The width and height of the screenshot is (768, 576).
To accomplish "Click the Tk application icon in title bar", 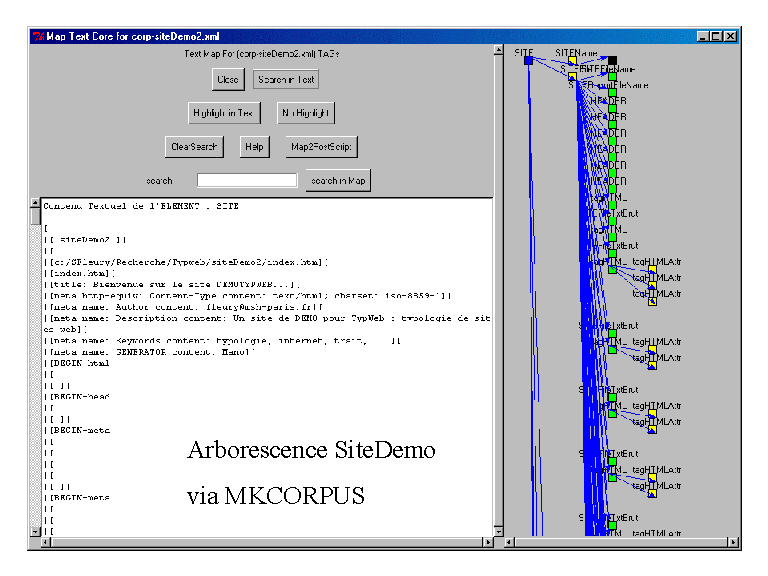I will click(x=38, y=36).
